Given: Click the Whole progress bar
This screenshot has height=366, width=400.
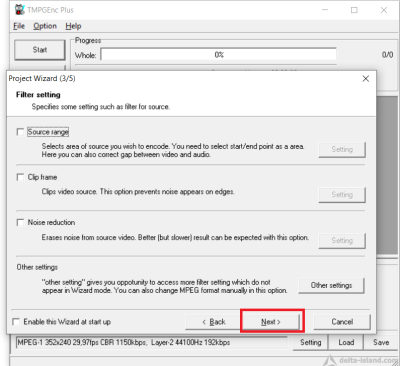Looking at the screenshot, I should 219,55.
